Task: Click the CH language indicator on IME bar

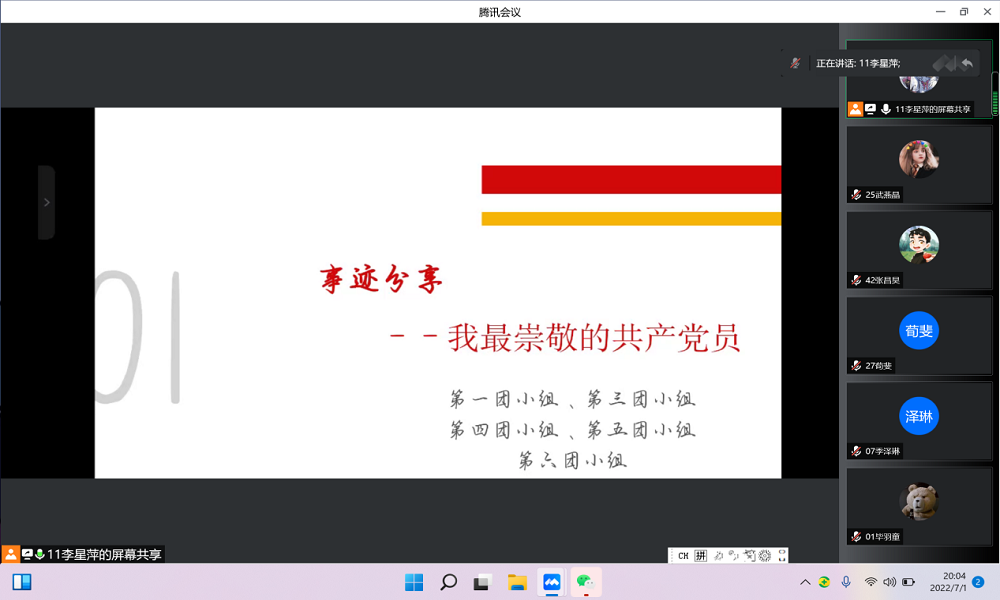Action: click(683, 556)
